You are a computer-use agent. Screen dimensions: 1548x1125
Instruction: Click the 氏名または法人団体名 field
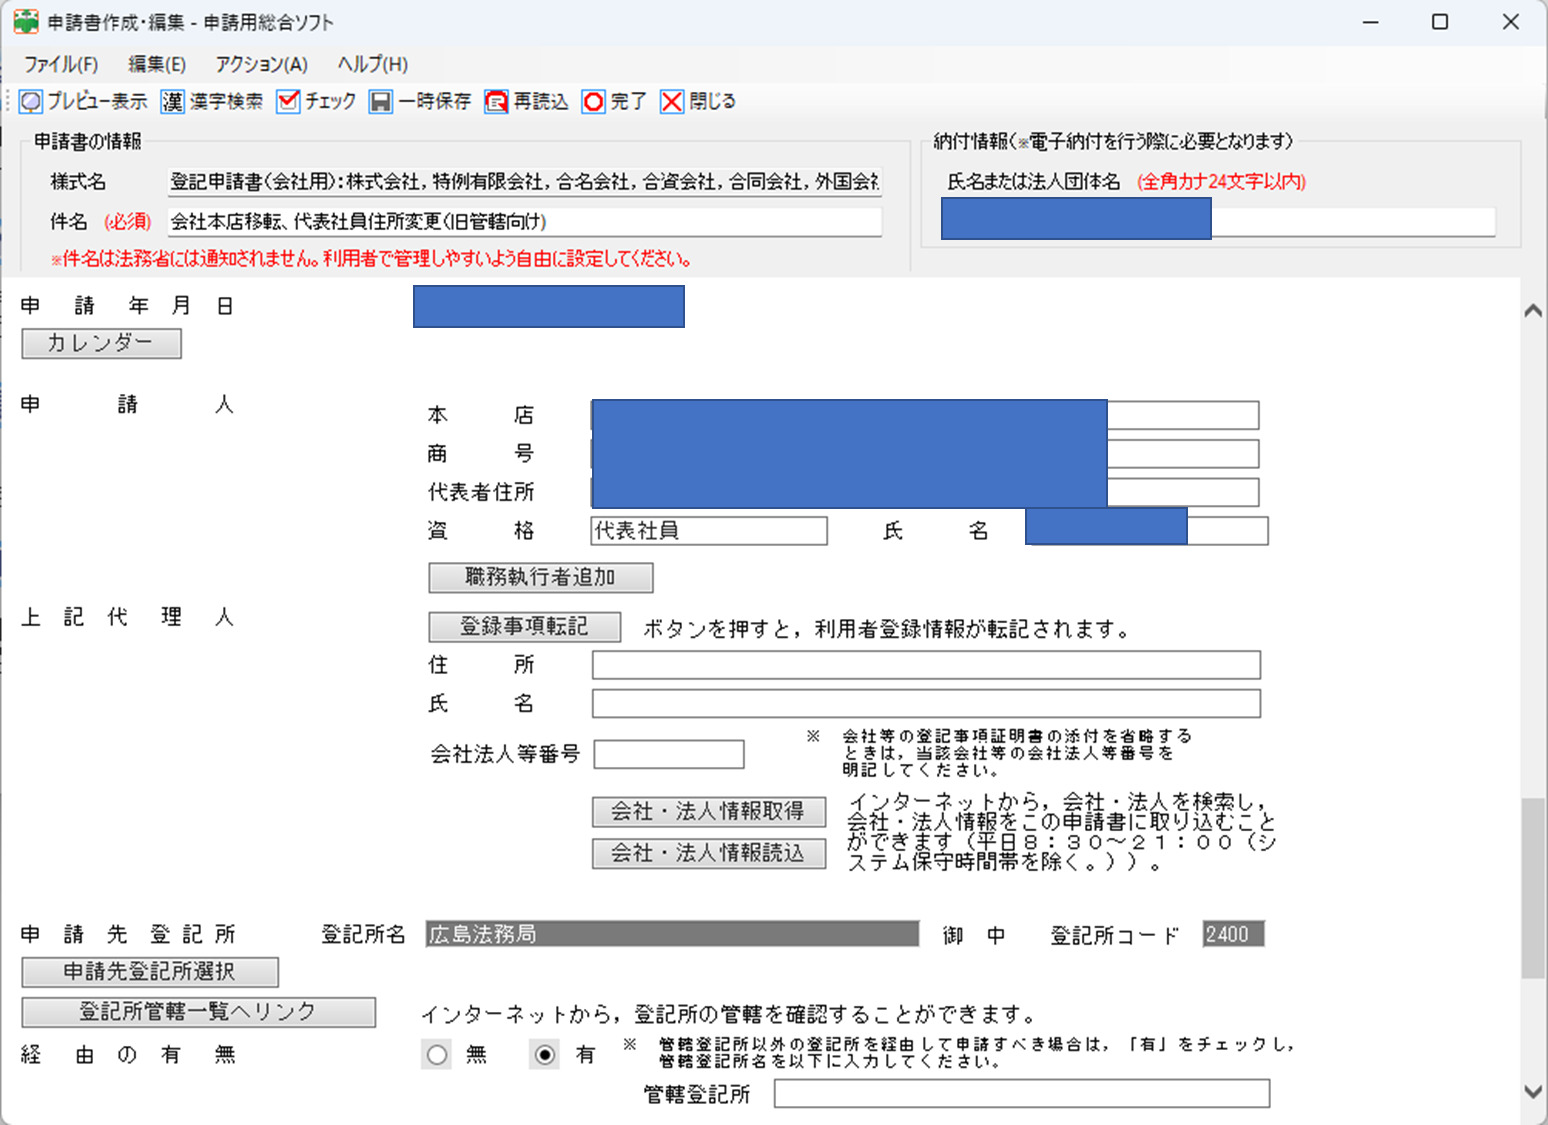tap(1218, 221)
